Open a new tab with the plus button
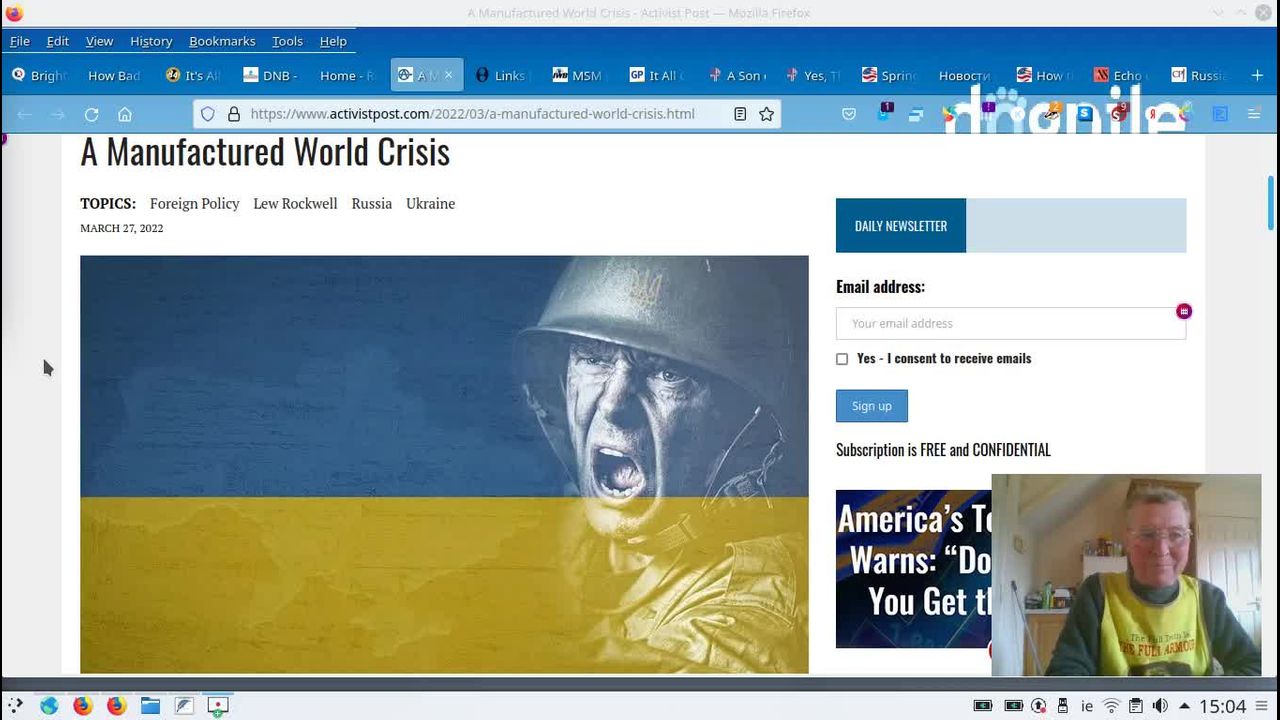 coord(1257,75)
